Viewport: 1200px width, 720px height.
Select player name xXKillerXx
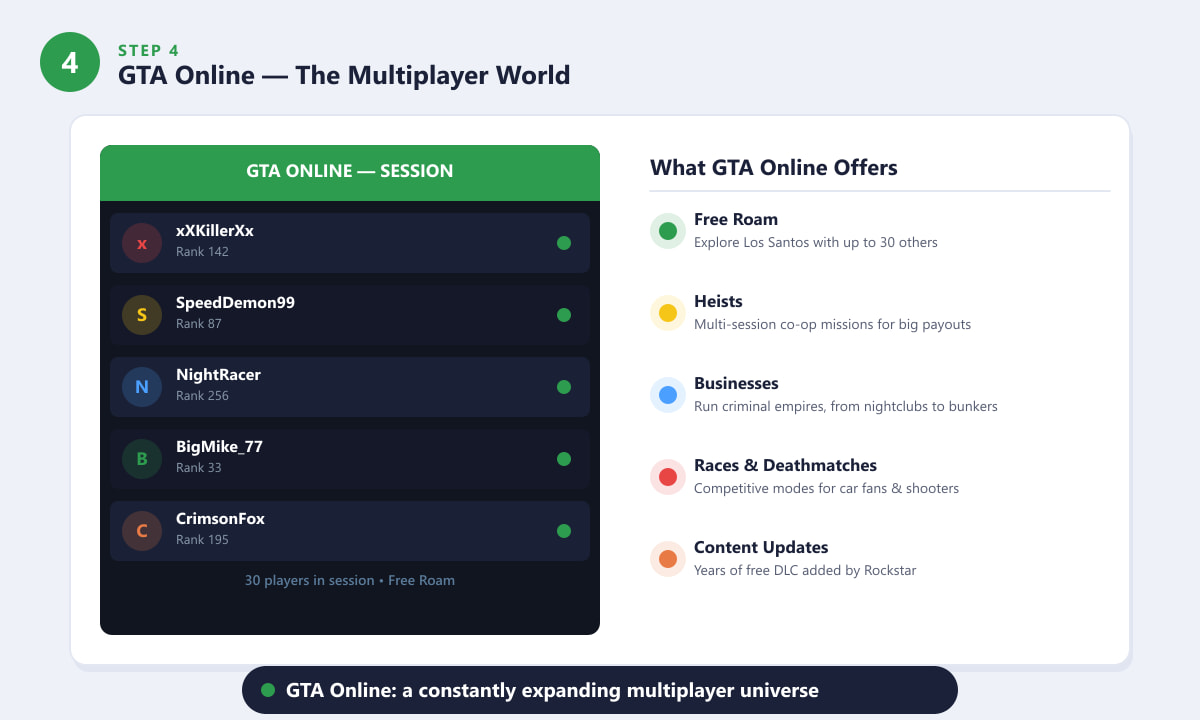(215, 231)
